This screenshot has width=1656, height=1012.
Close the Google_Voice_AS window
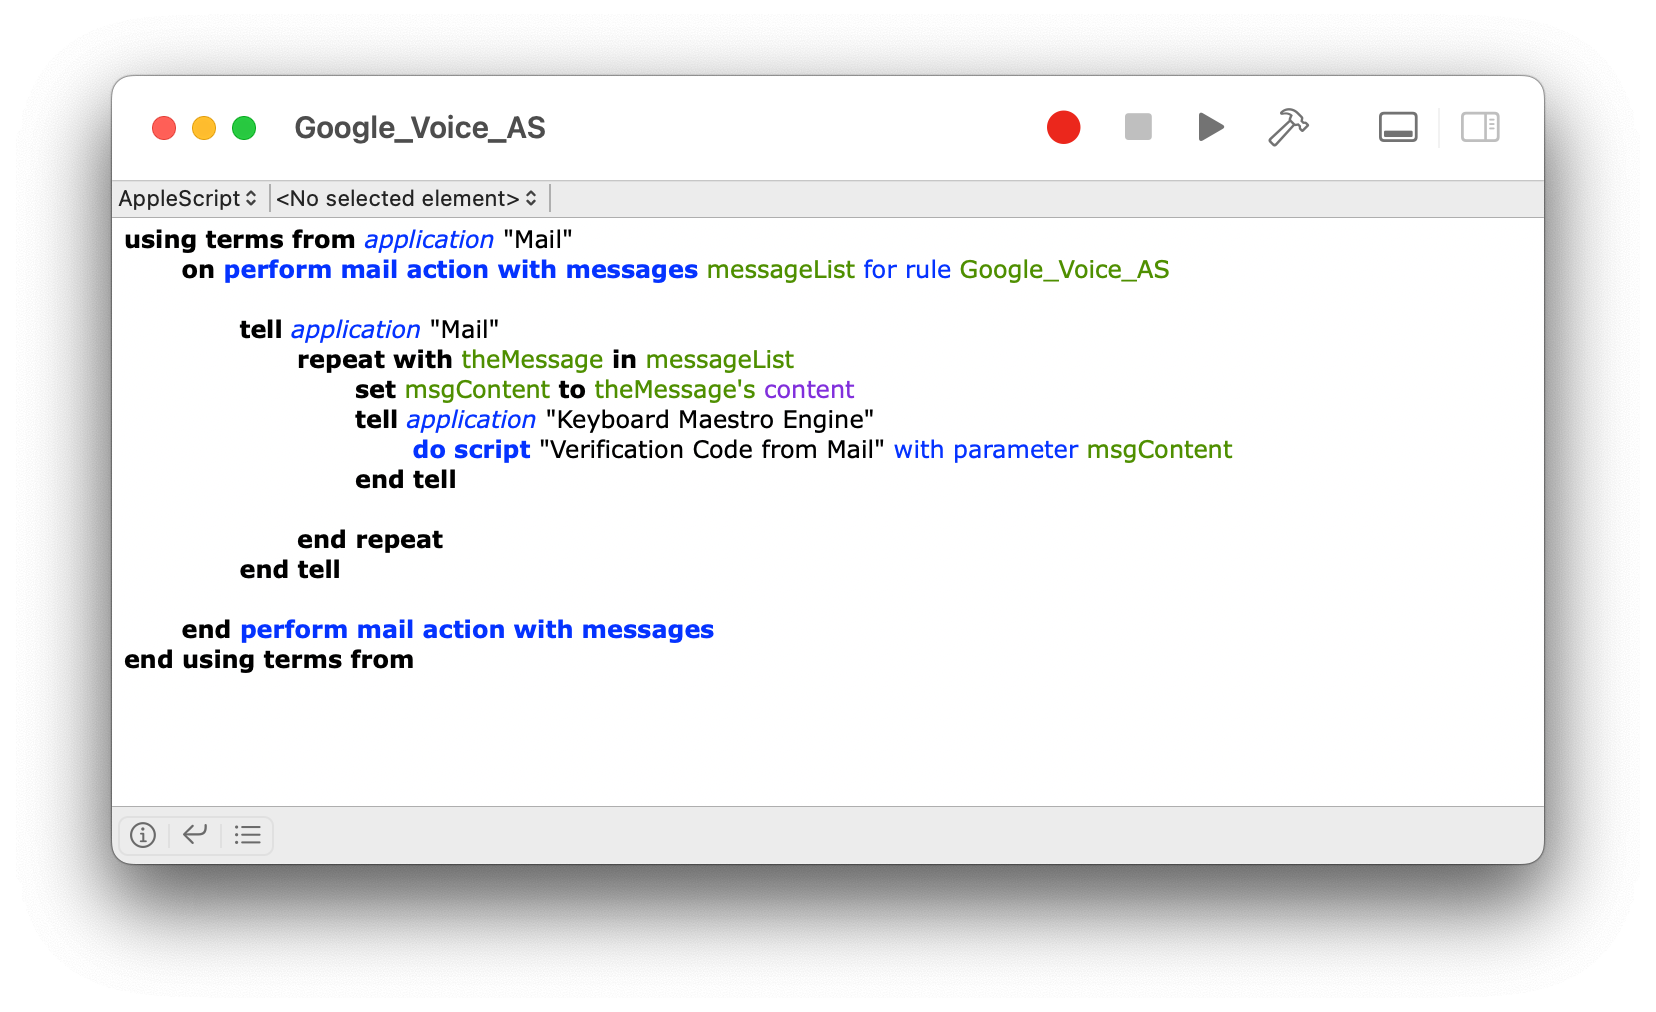pos(164,128)
